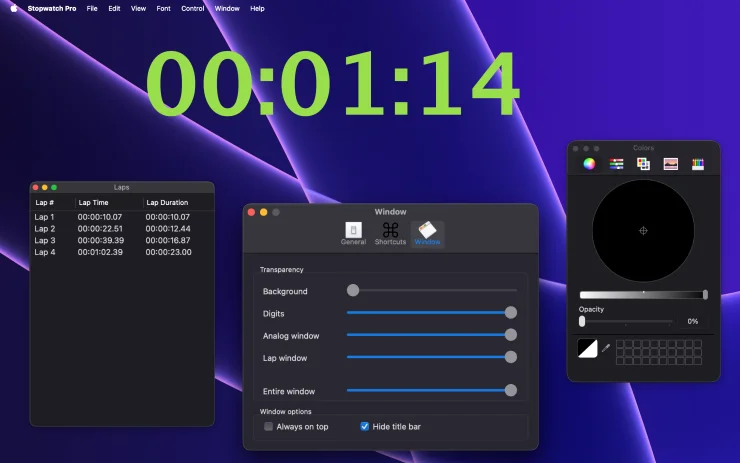Click lap duration 00:00:23.00
Image resolution: width=740 pixels, height=463 pixels.
click(168, 252)
